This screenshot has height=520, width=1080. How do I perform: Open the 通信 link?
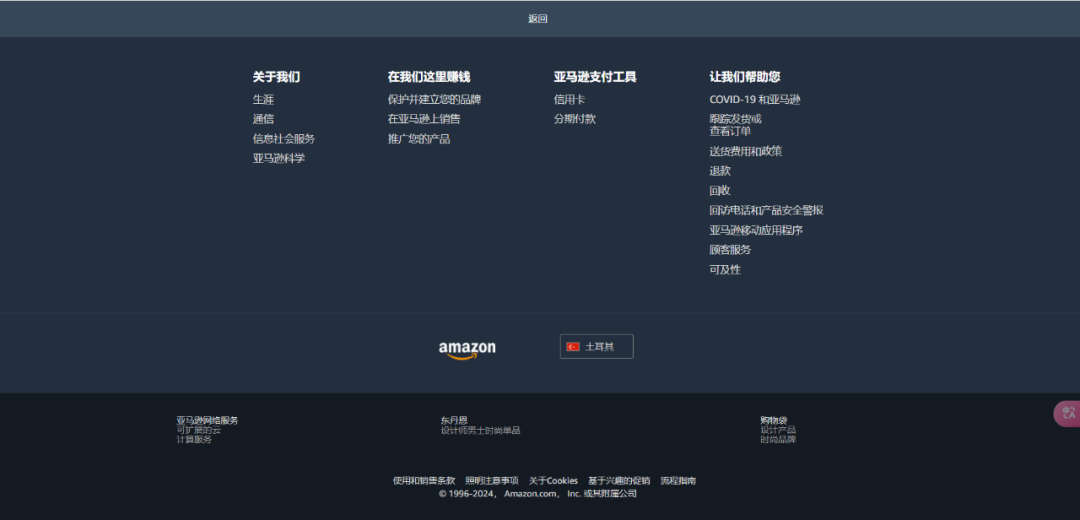[x=263, y=119]
